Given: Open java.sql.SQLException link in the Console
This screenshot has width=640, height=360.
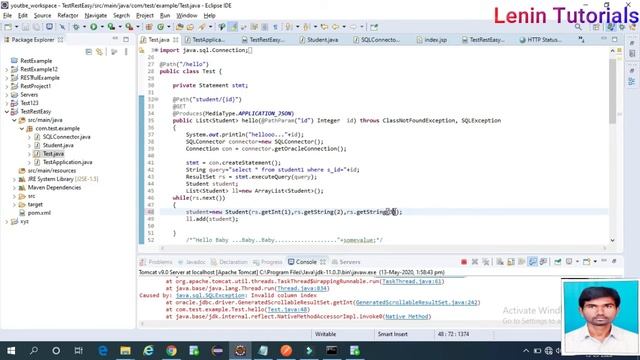Looking at the screenshot, I should click(x=210, y=296).
